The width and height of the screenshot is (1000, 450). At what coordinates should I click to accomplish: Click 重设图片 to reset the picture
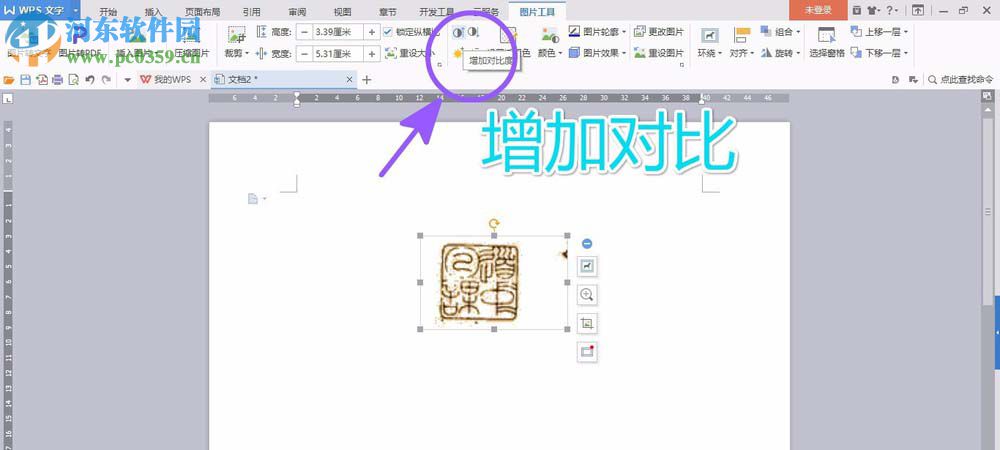coord(659,53)
